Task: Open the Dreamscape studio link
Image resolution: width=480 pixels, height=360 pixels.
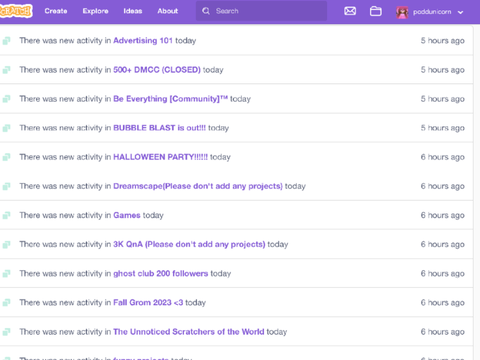Action: coord(198,186)
